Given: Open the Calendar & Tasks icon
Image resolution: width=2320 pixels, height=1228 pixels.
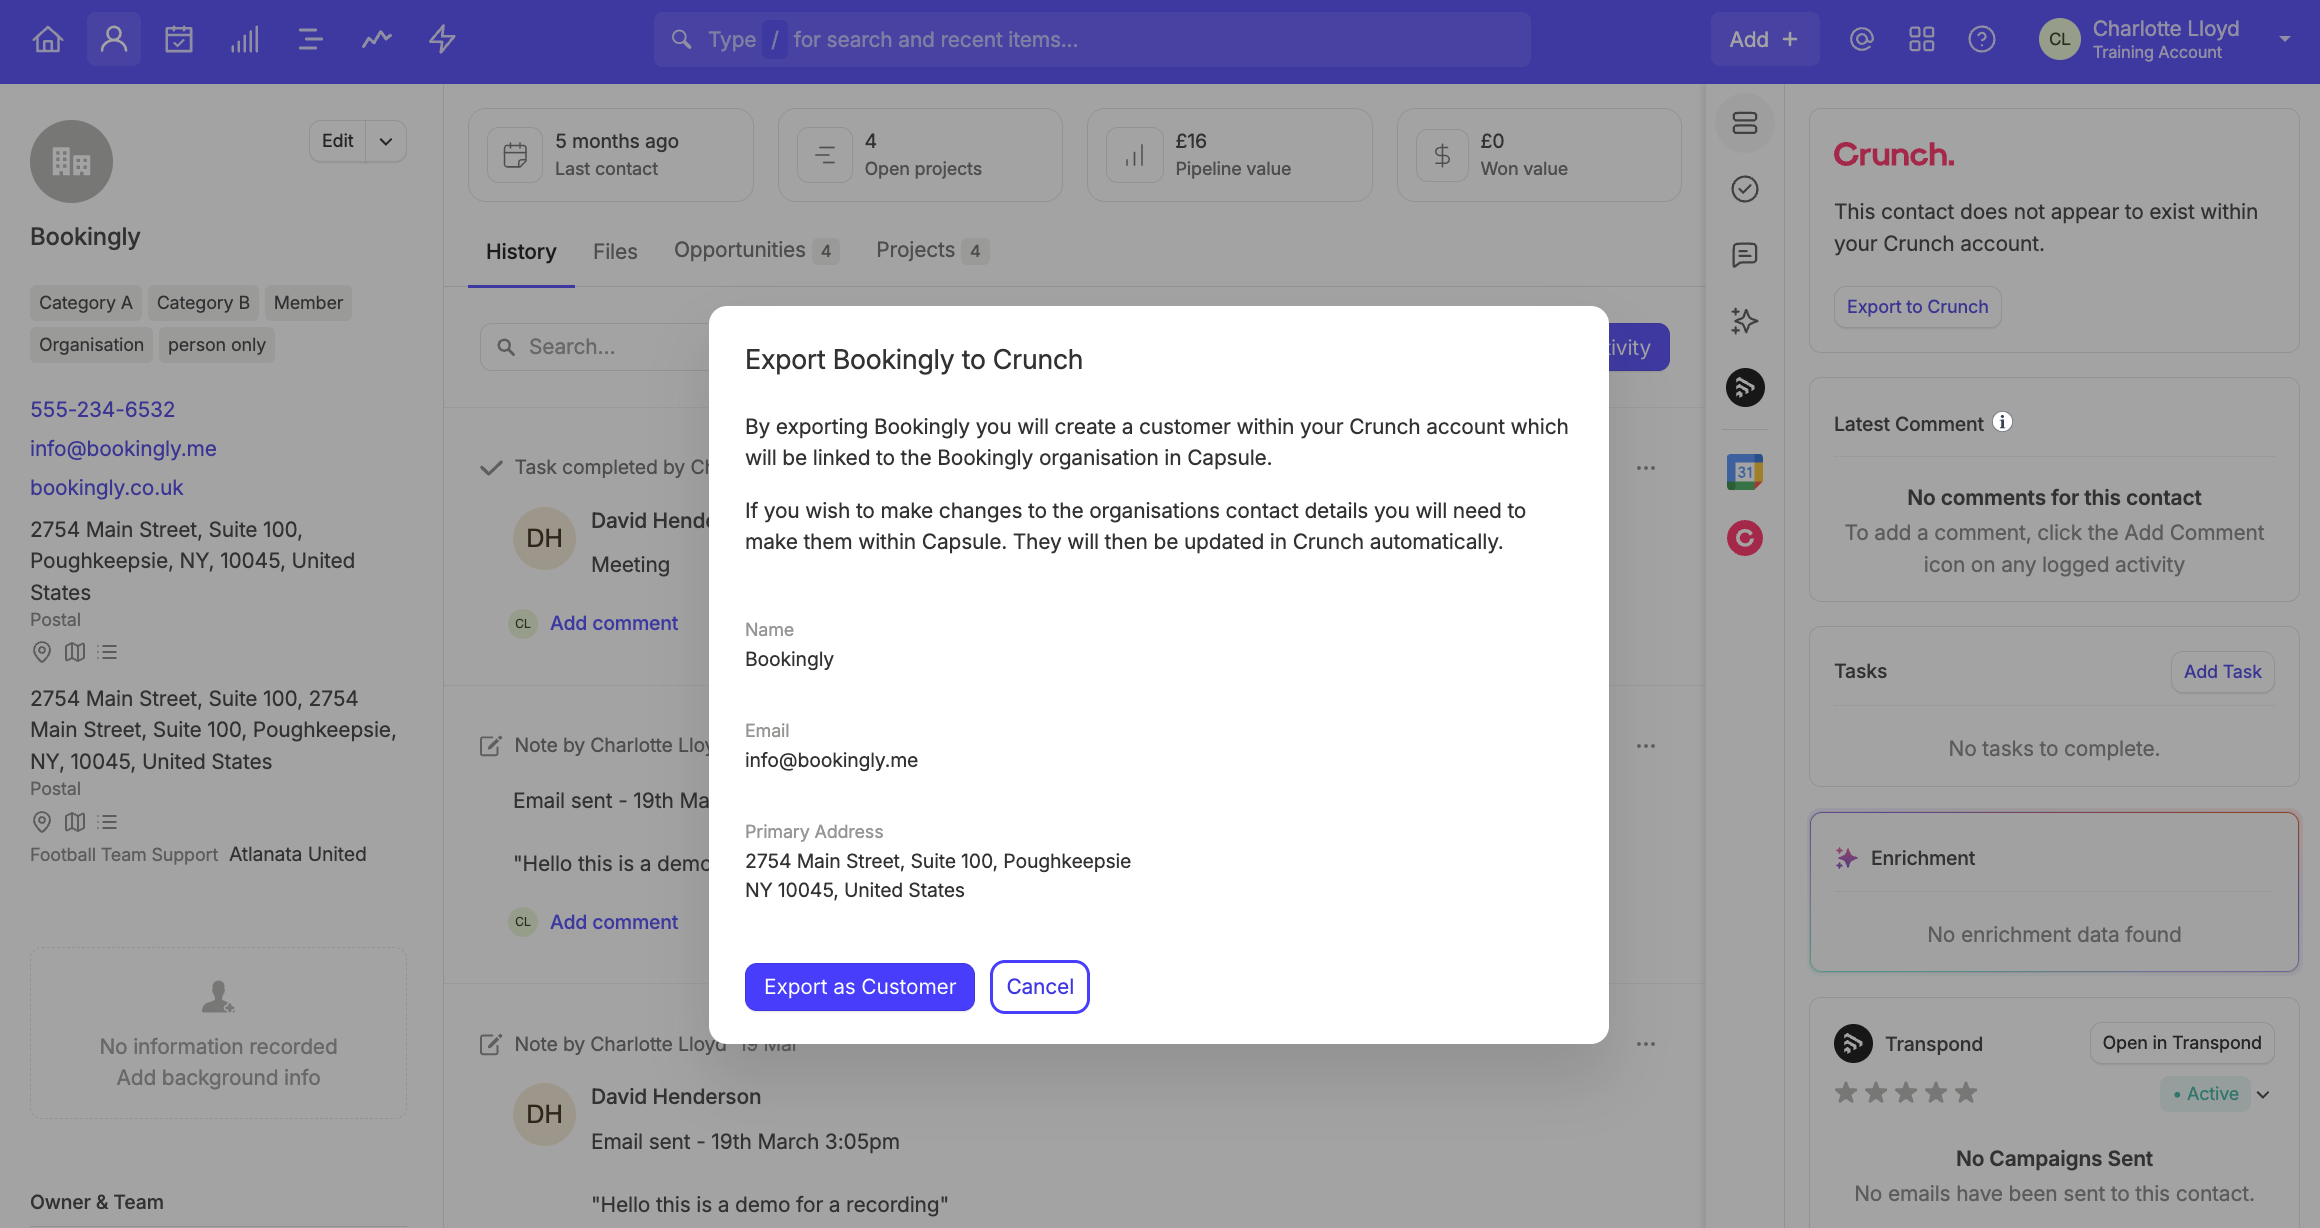Looking at the screenshot, I should pyautogui.click(x=179, y=39).
